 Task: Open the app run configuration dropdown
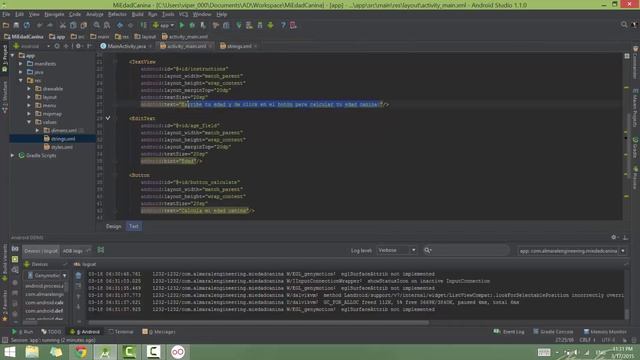[x=163, y=25]
